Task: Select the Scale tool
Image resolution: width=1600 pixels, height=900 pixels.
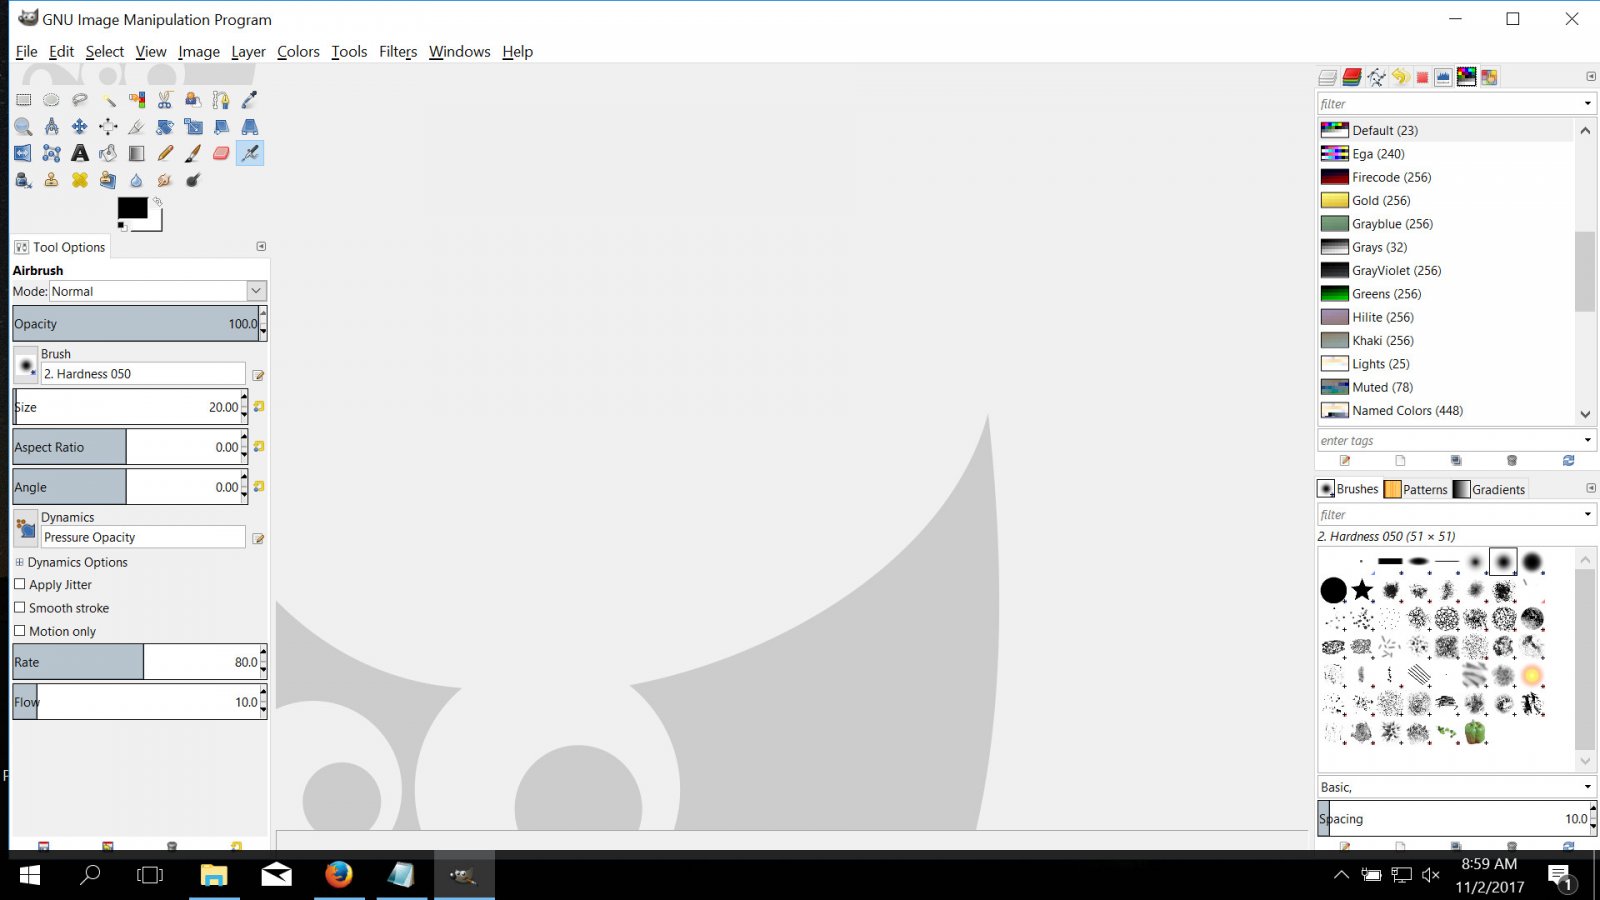Action: [193, 127]
